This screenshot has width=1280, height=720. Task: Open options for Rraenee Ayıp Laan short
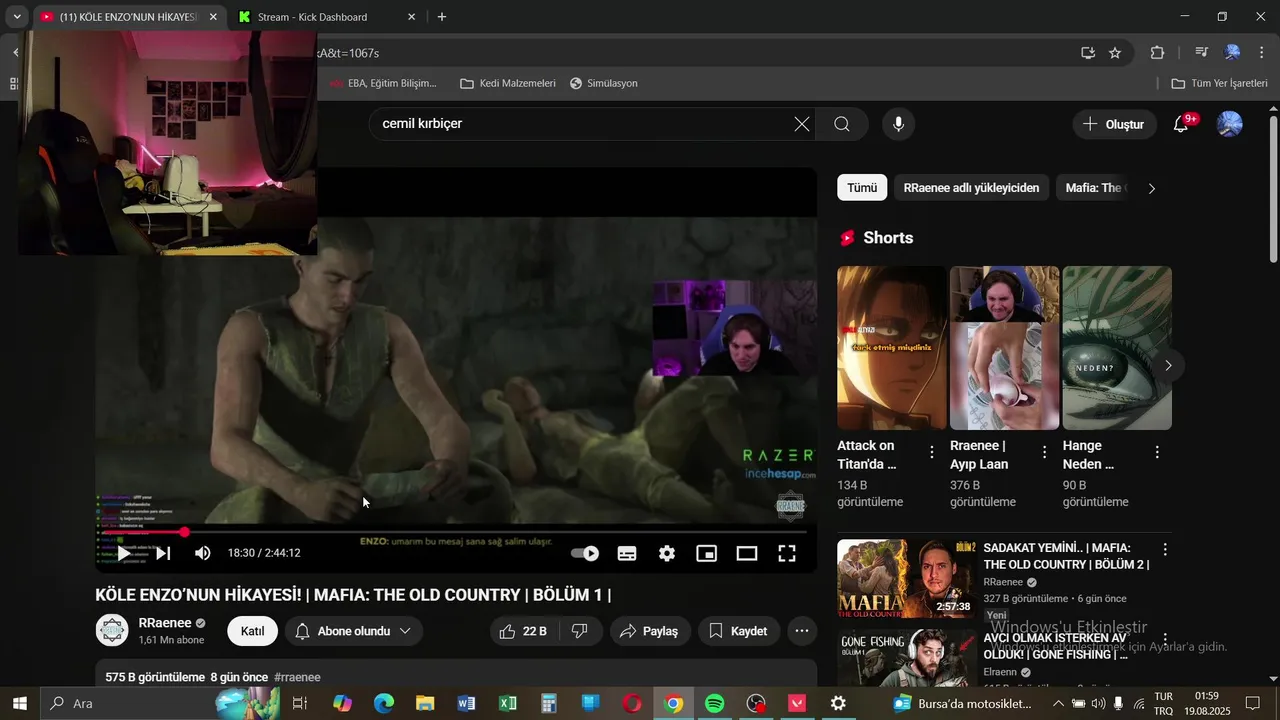point(1045,452)
